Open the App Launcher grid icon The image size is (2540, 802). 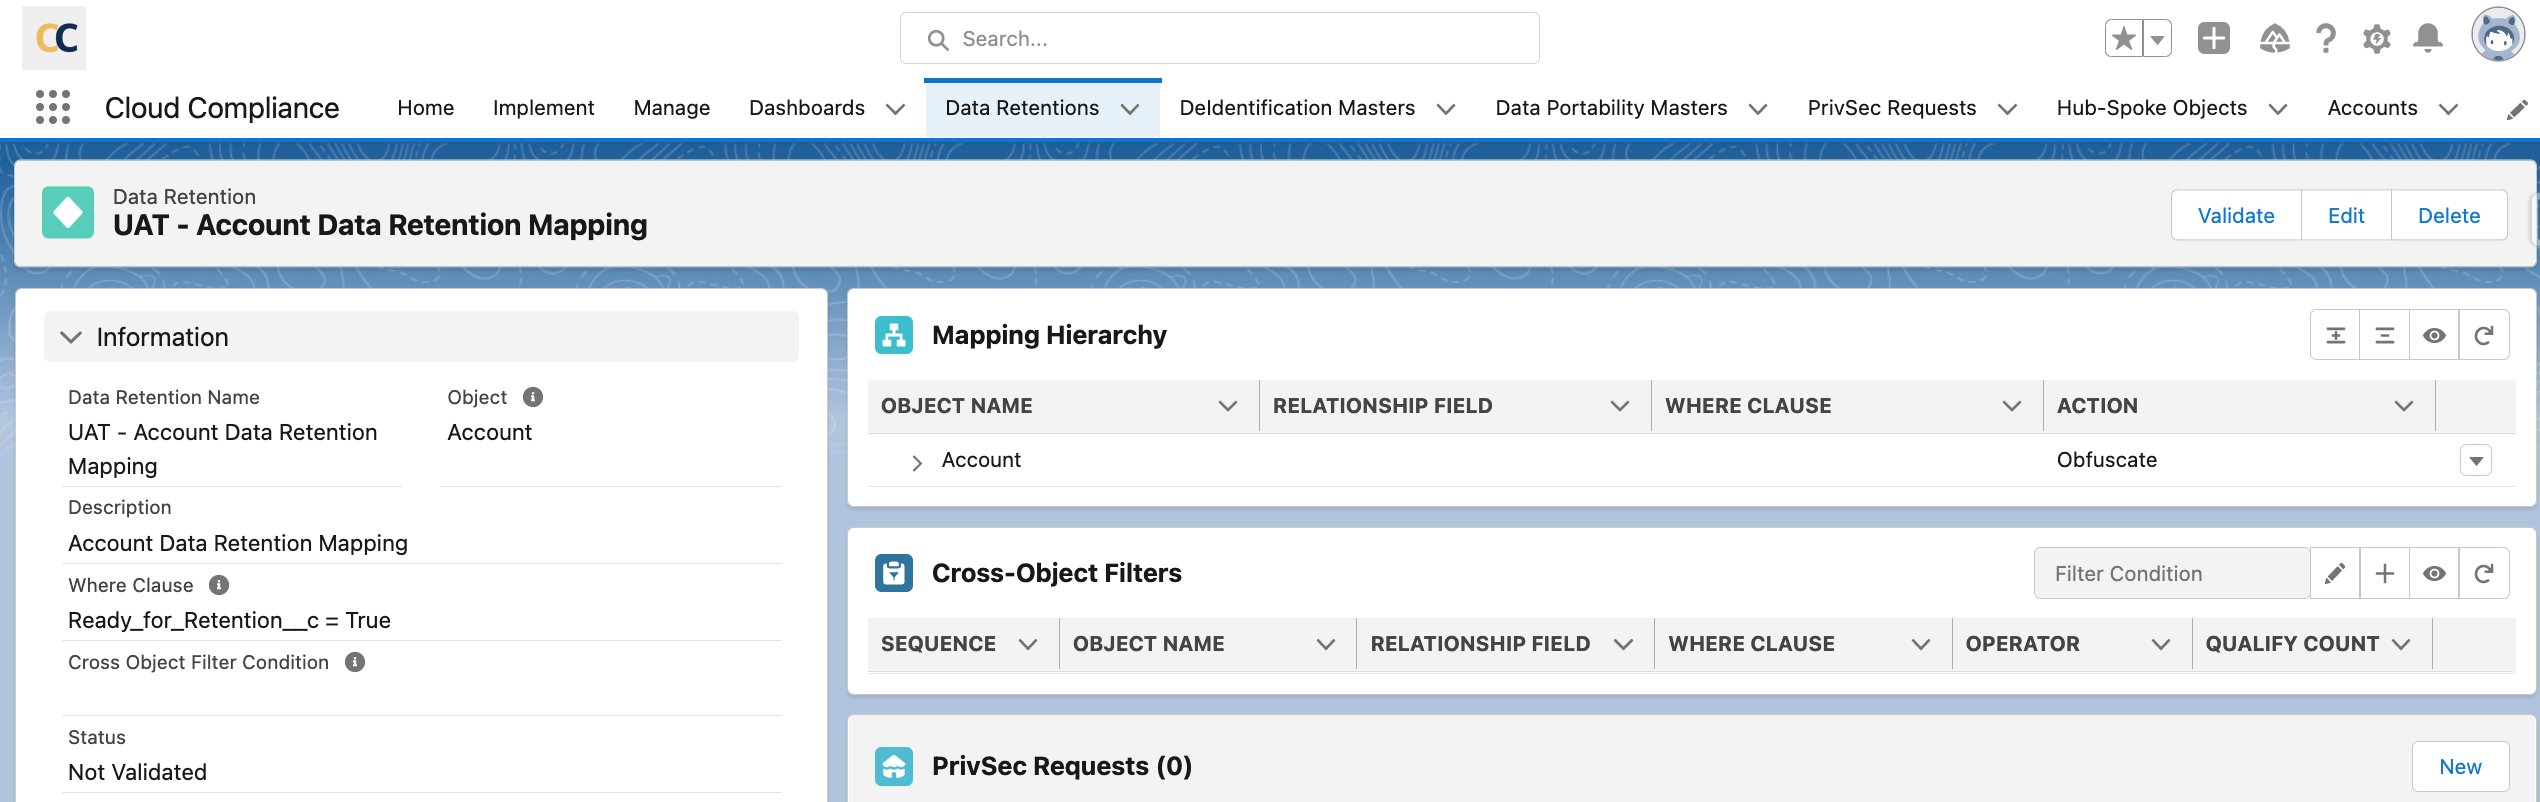click(x=53, y=107)
